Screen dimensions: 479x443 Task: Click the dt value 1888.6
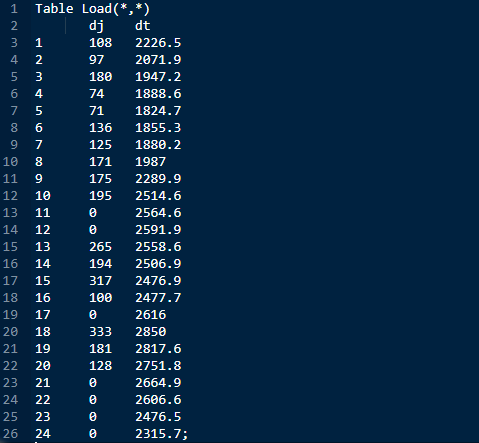pyautogui.click(x=158, y=94)
